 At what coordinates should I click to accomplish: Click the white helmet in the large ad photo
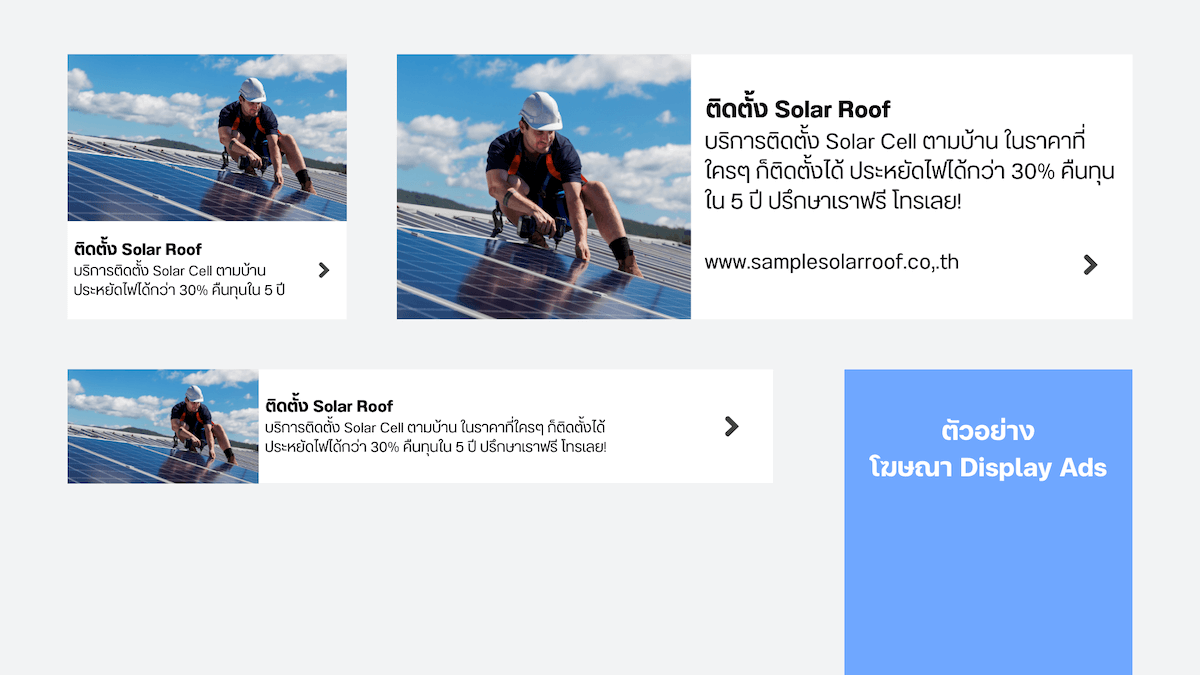click(541, 110)
